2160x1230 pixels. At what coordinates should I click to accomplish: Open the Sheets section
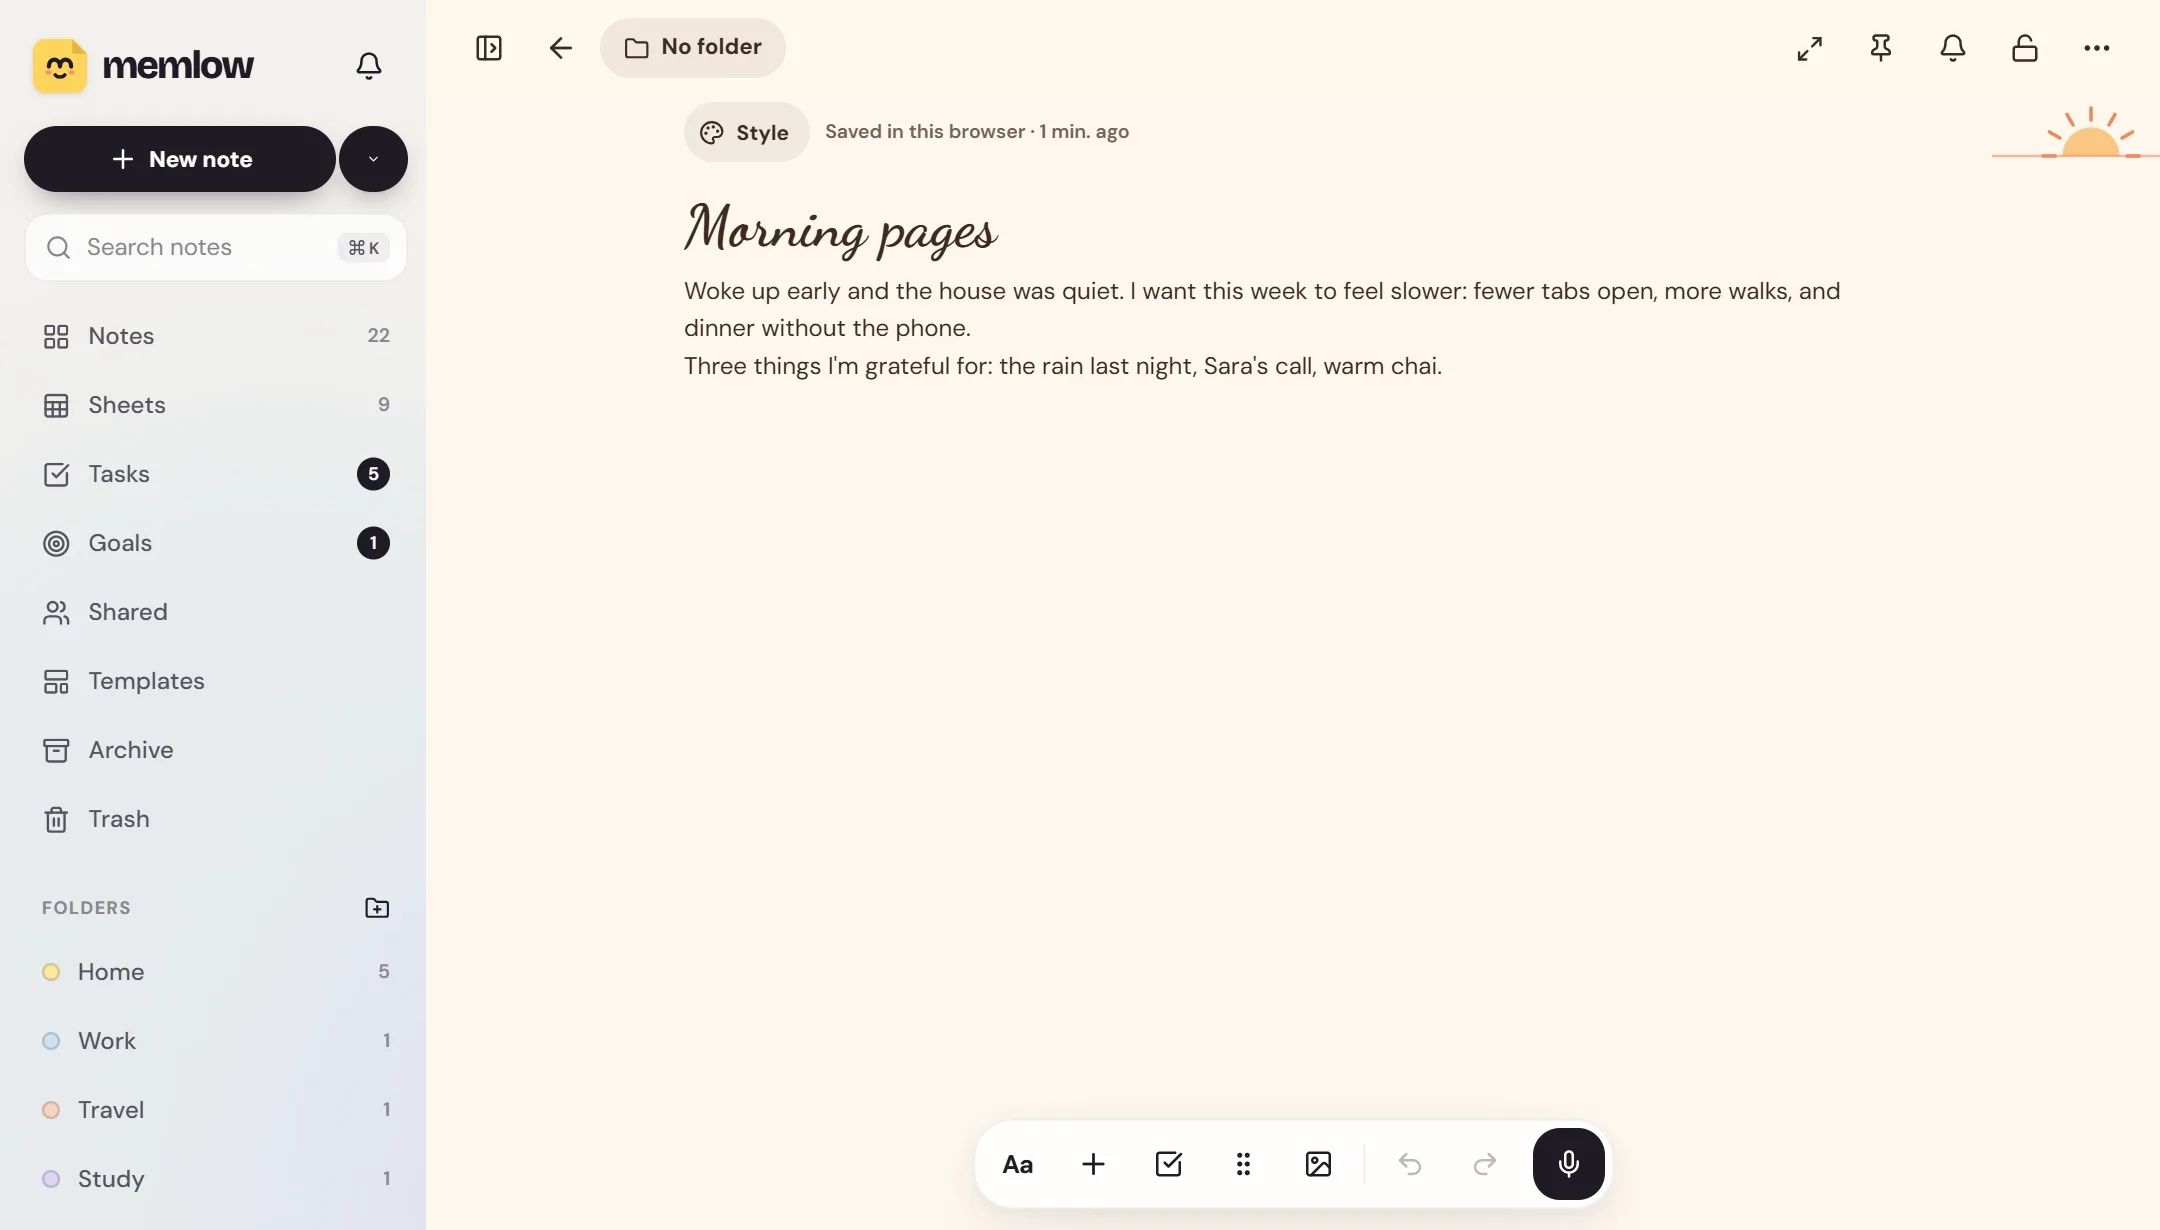click(216, 405)
